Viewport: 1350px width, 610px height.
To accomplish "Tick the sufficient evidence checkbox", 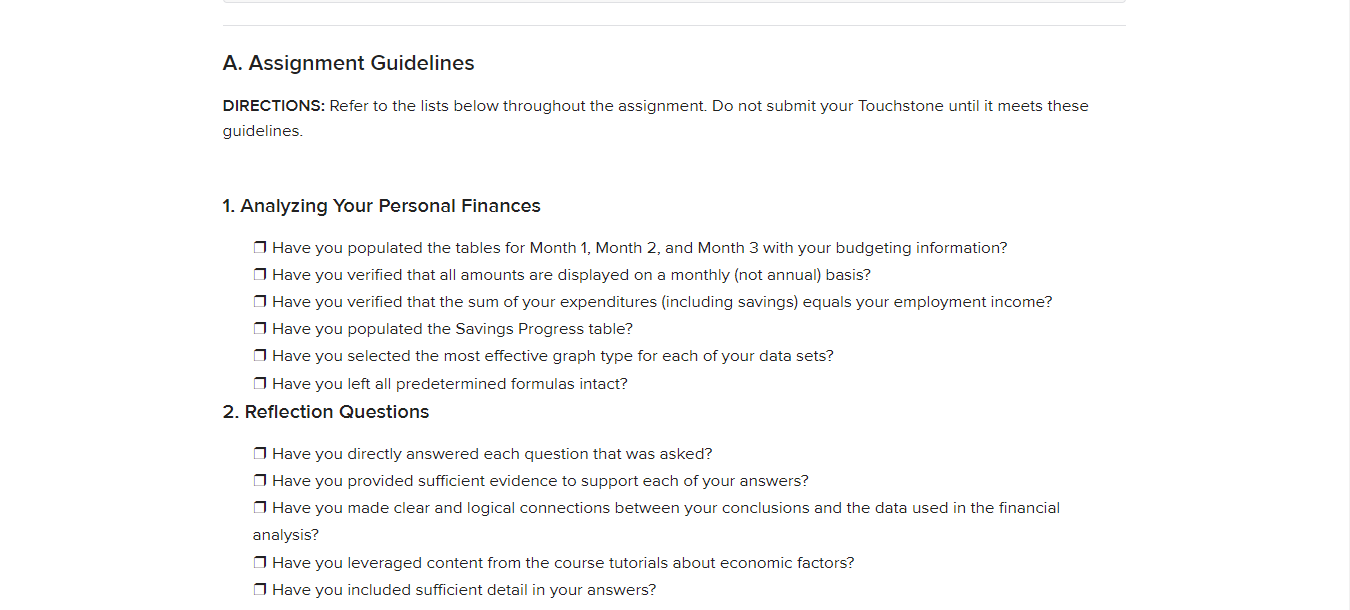I will tap(260, 481).
